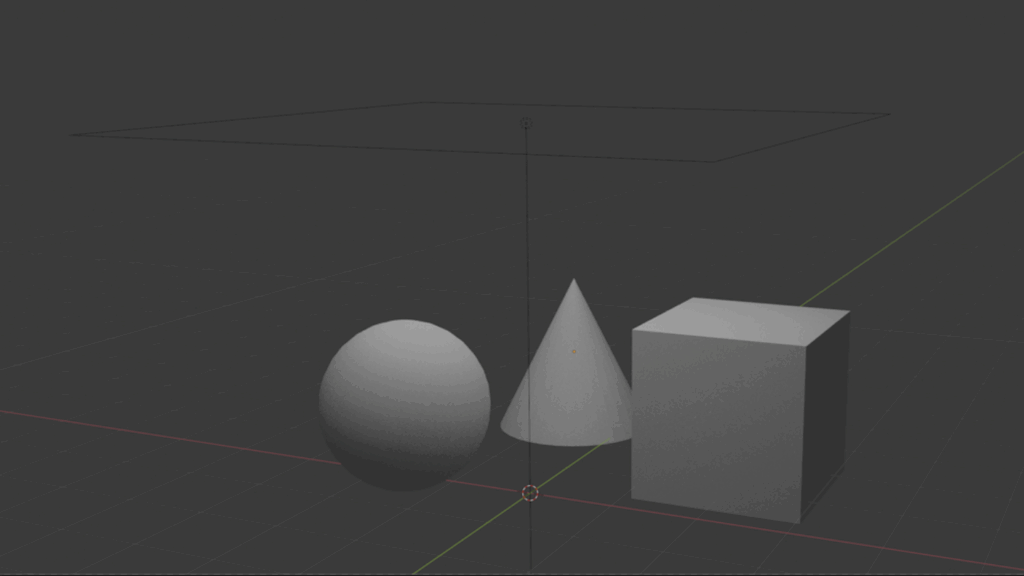Click the front edge of the wireframe plane

click(400, 149)
